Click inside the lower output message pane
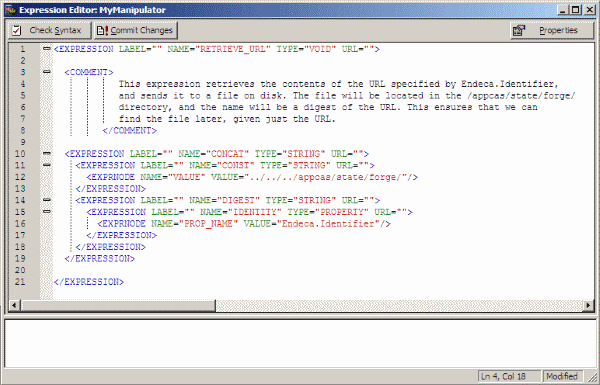This screenshot has width=600, height=385. [x=300, y=343]
